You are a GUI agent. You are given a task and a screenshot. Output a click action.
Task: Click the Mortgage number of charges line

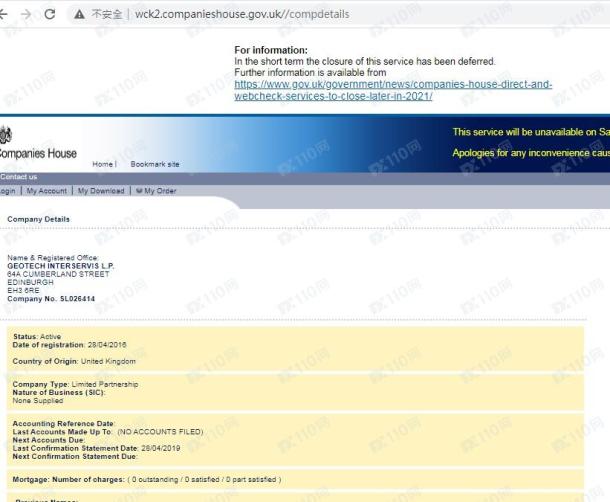pos(147,479)
